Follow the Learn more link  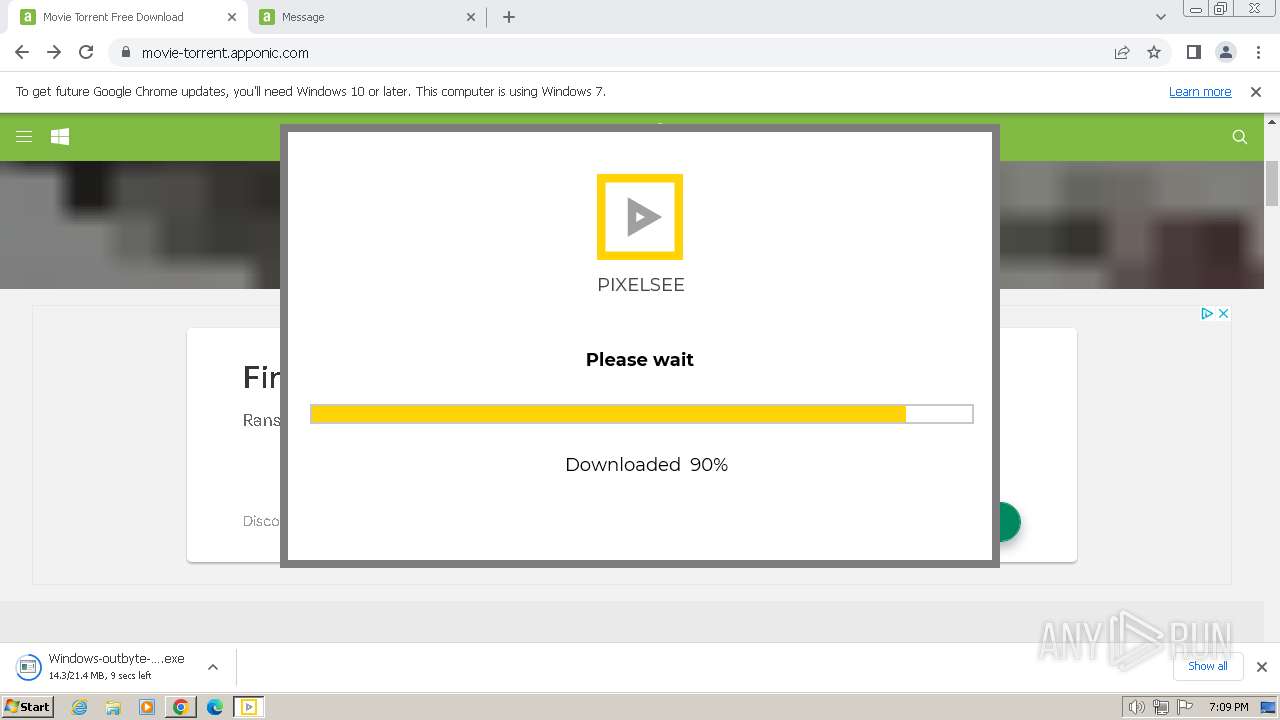point(1200,92)
